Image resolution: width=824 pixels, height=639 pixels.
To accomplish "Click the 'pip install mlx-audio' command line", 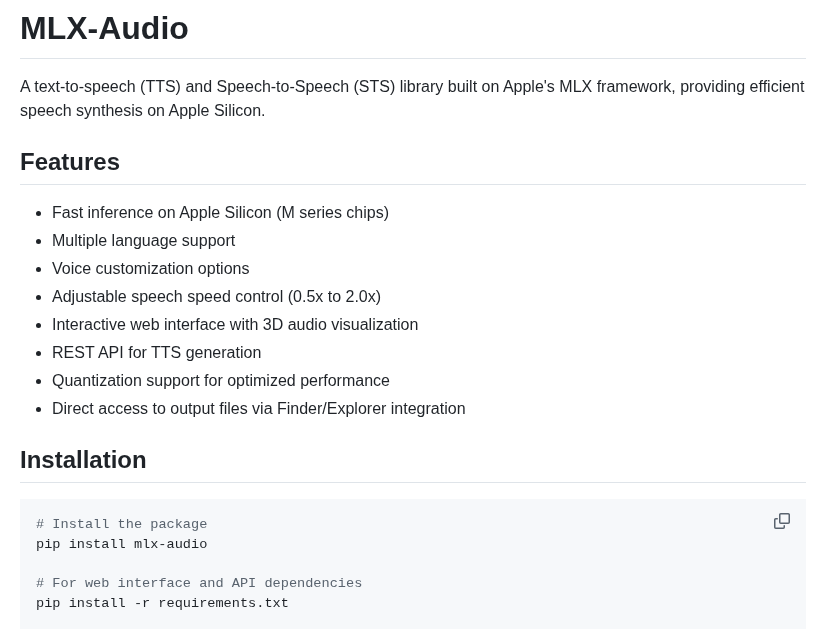I will (121, 544).
